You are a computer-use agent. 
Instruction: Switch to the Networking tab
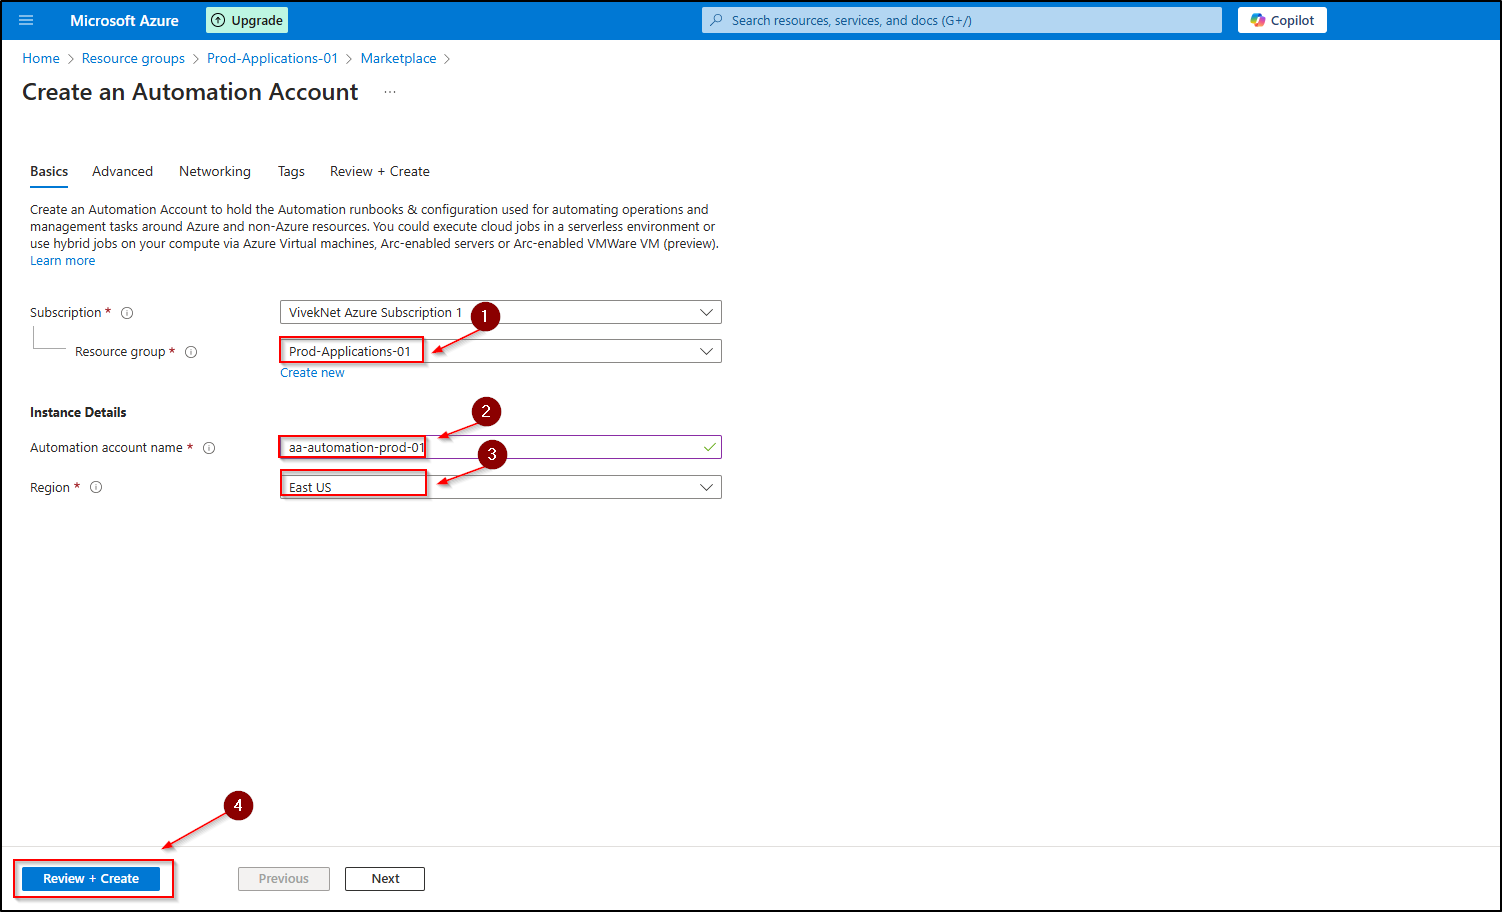coord(215,172)
